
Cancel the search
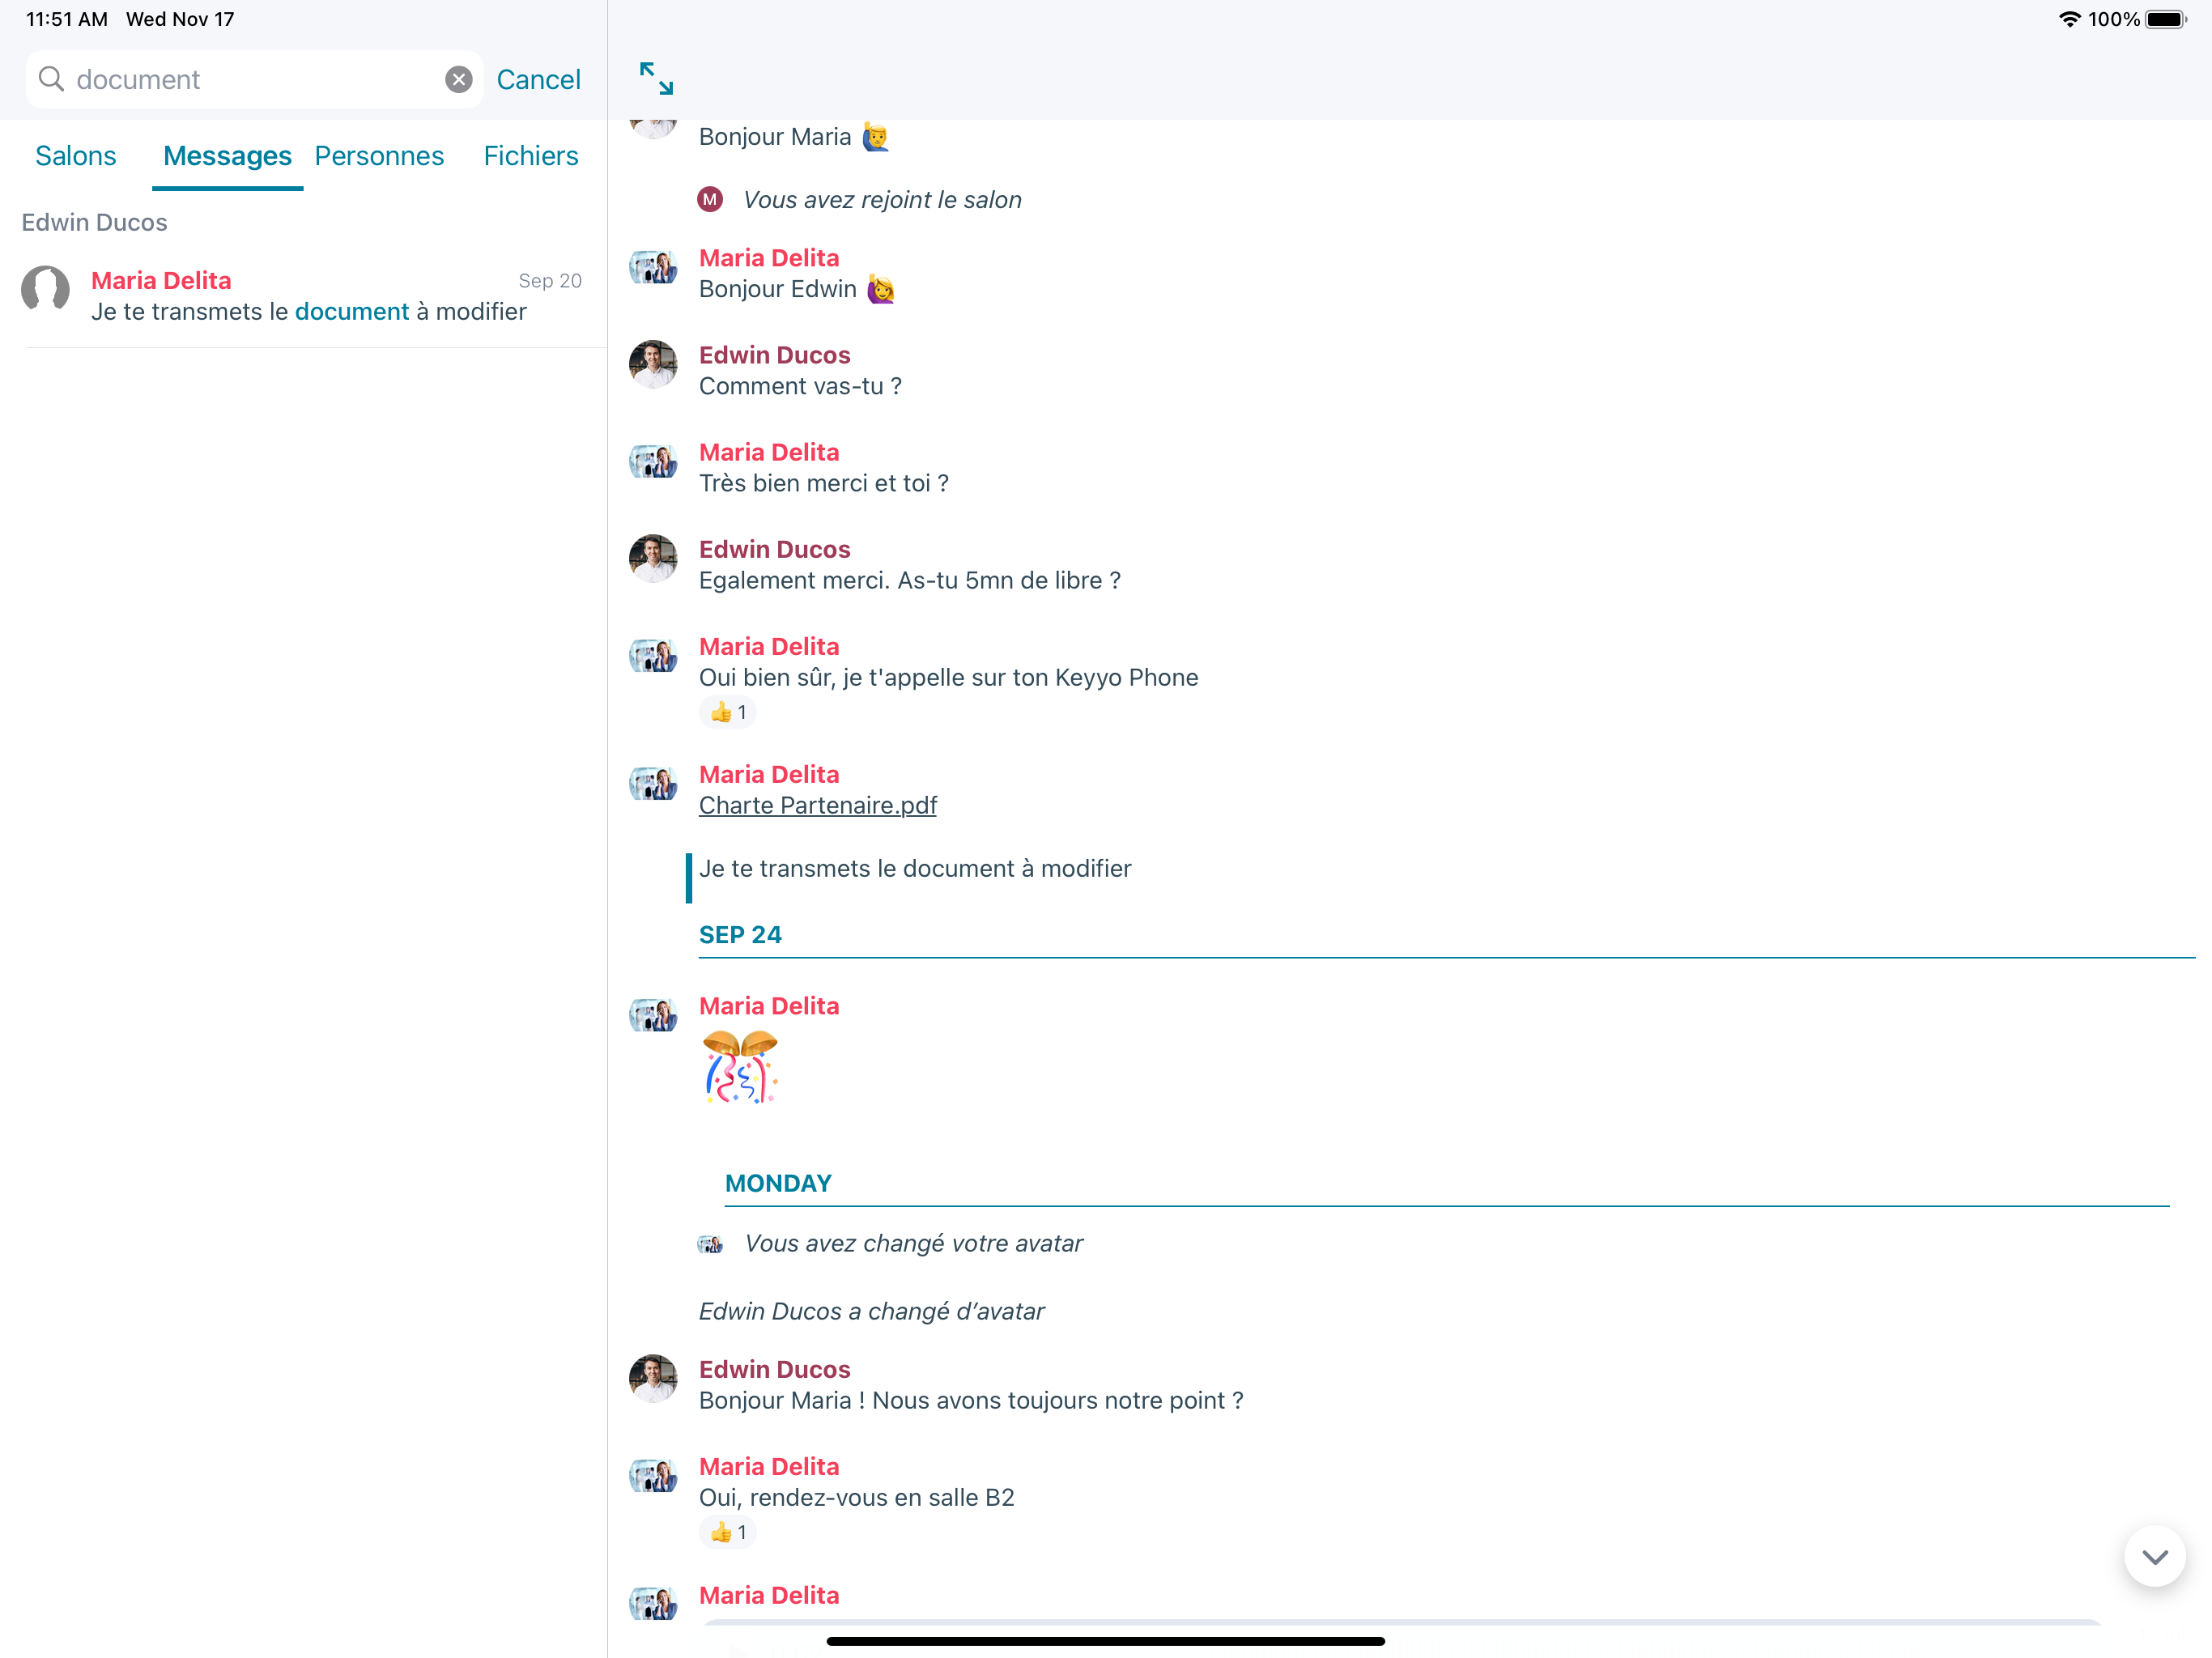point(538,80)
